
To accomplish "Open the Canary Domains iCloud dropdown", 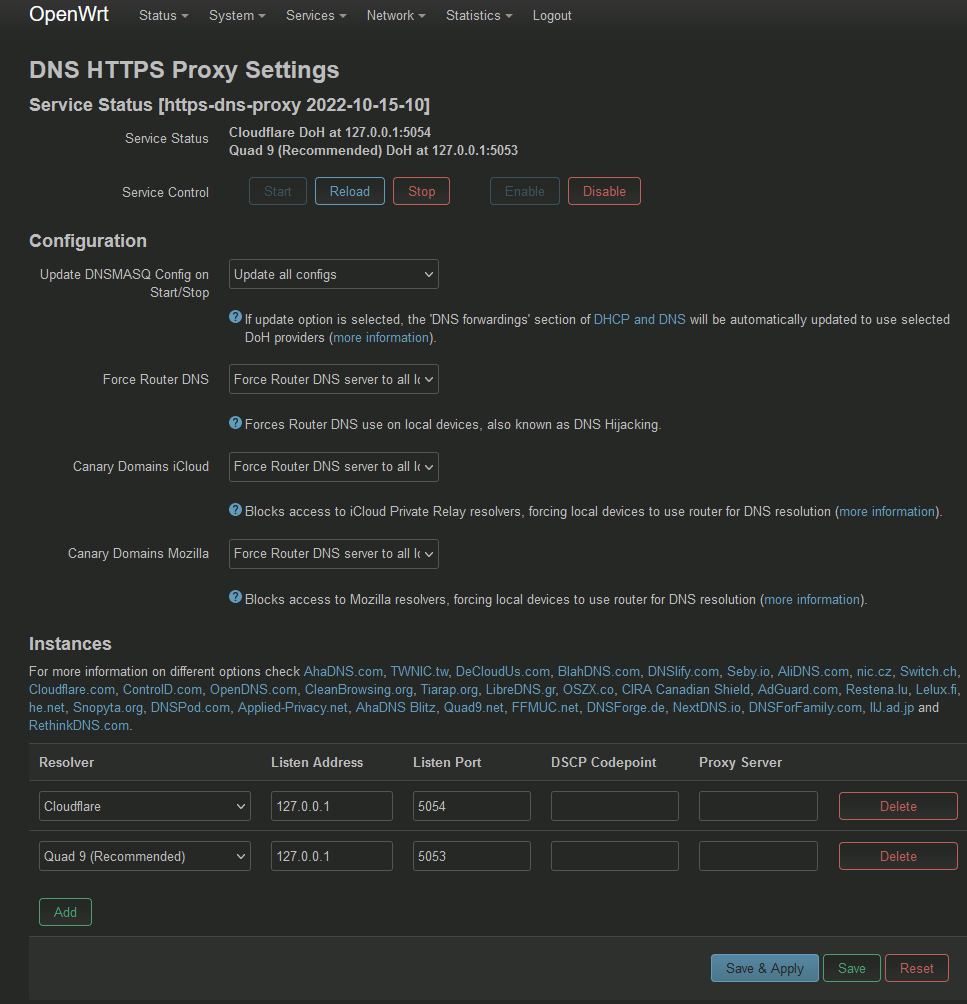I will coord(333,467).
